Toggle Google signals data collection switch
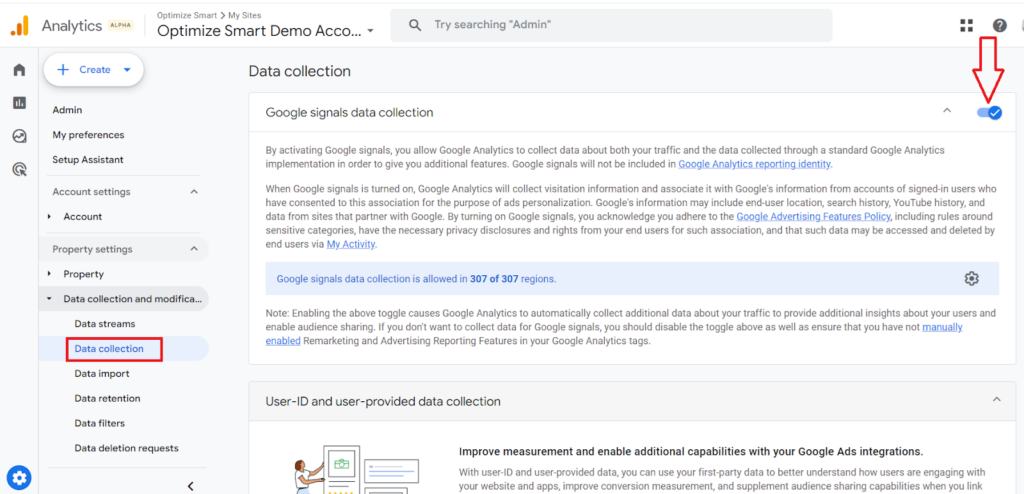The height and width of the screenshot is (494, 1024). [989, 113]
